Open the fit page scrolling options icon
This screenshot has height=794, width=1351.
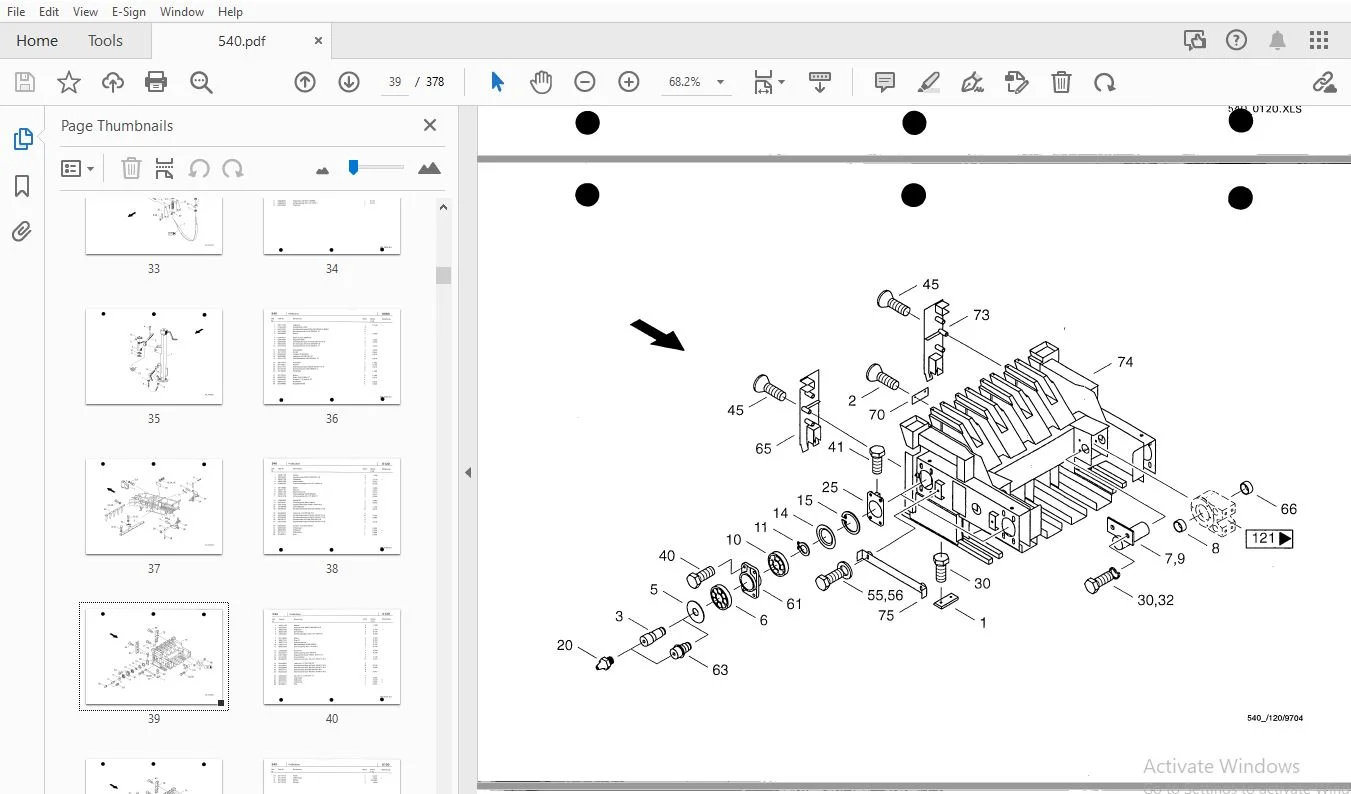click(768, 82)
